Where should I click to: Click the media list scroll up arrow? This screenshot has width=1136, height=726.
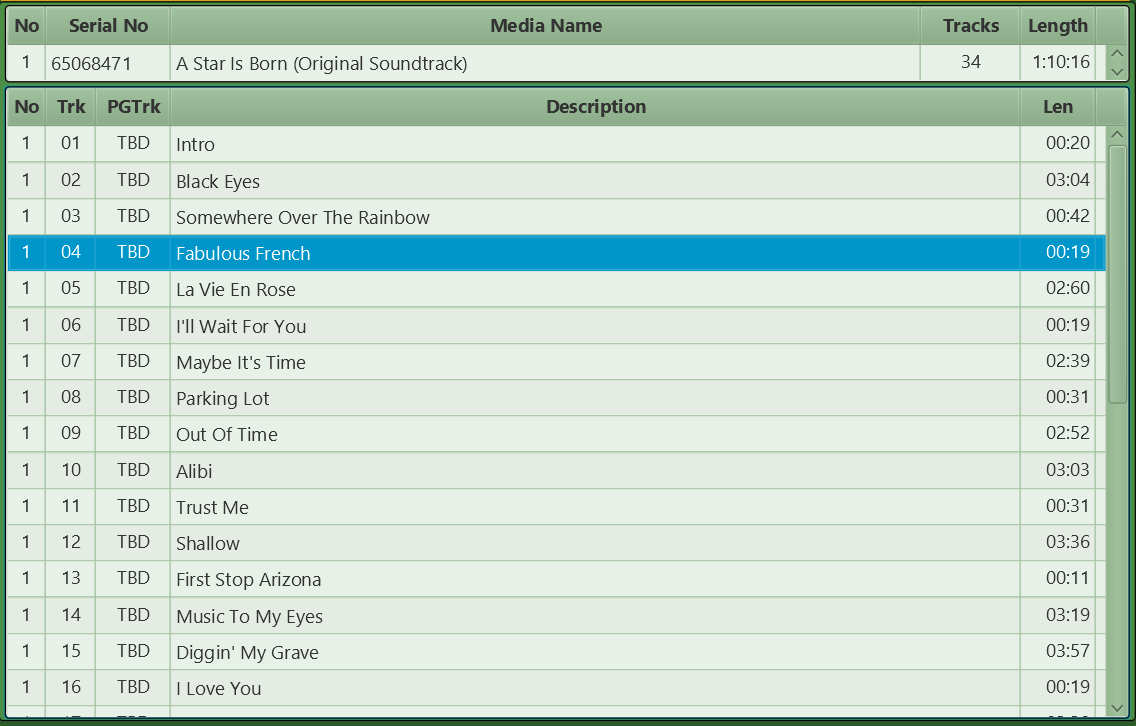[1117, 54]
